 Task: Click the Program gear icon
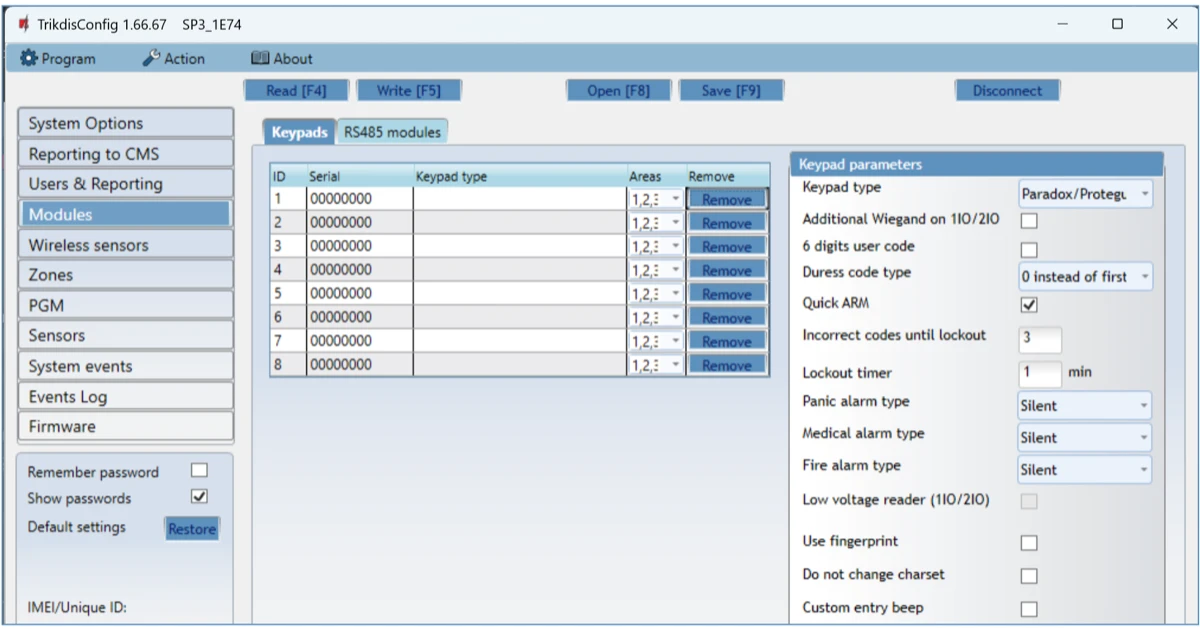point(28,59)
